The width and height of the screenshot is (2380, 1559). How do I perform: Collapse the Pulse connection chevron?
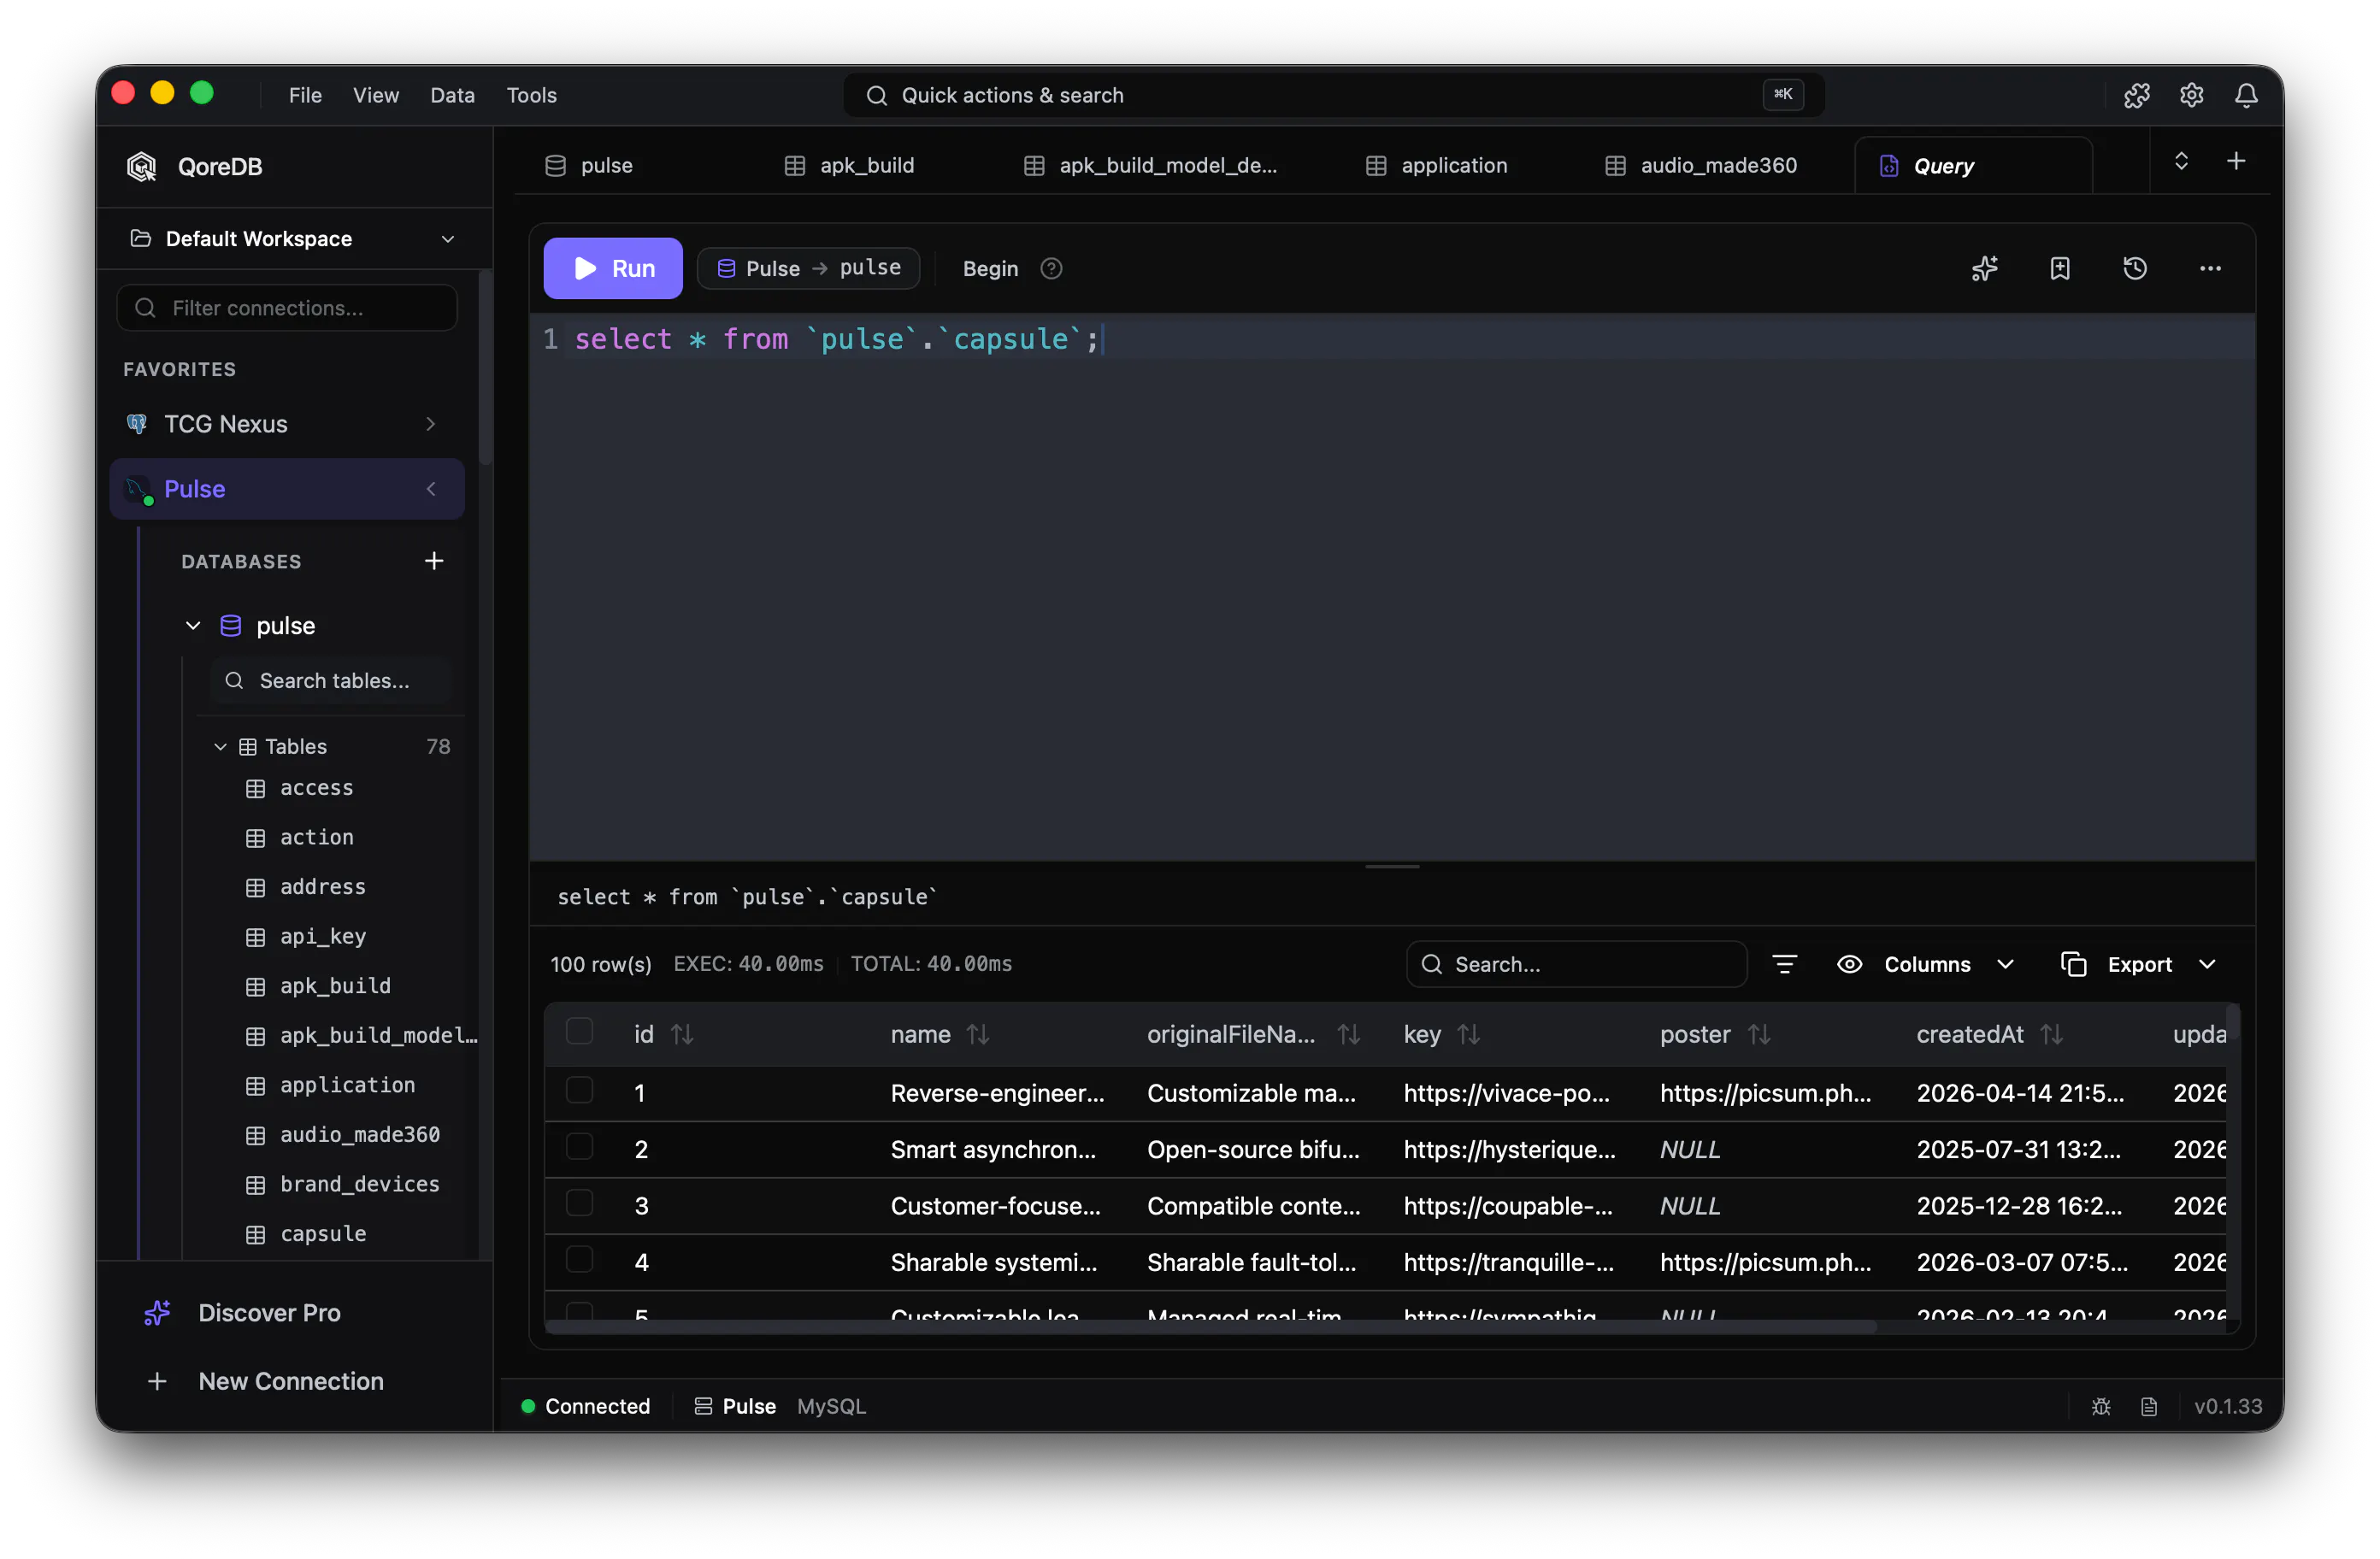pyautogui.click(x=431, y=489)
